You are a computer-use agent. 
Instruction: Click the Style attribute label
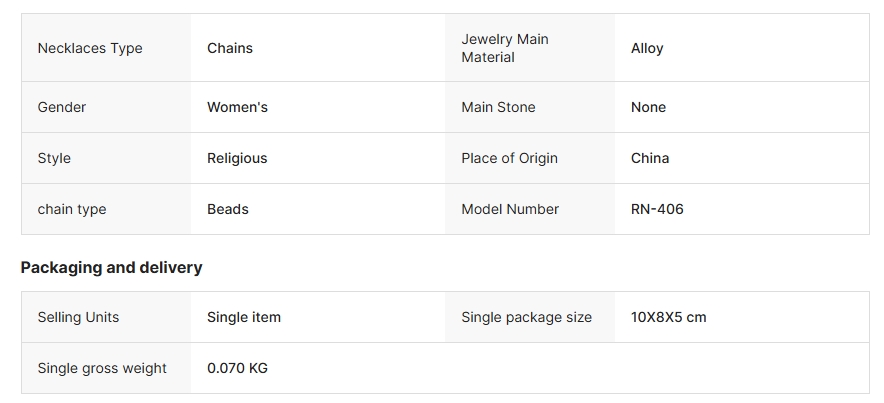tap(54, 158)
